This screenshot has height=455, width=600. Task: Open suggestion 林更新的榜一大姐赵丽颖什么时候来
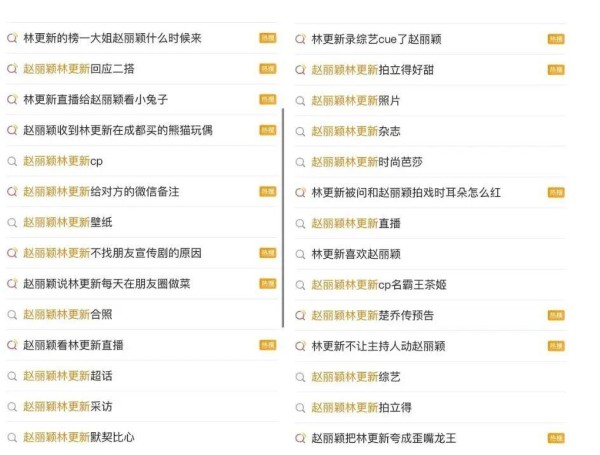[x=142, y=38]
